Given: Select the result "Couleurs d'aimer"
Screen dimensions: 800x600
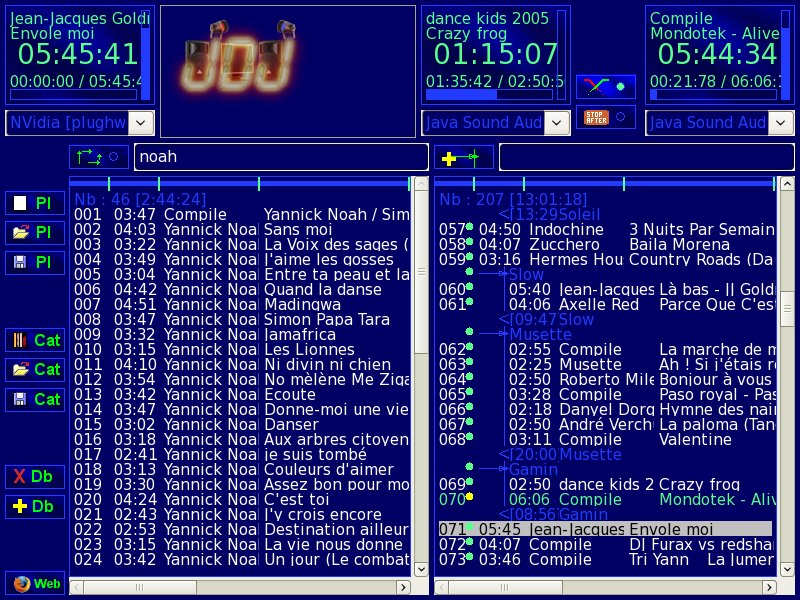Looking at the screenshot, I should 242,469.
